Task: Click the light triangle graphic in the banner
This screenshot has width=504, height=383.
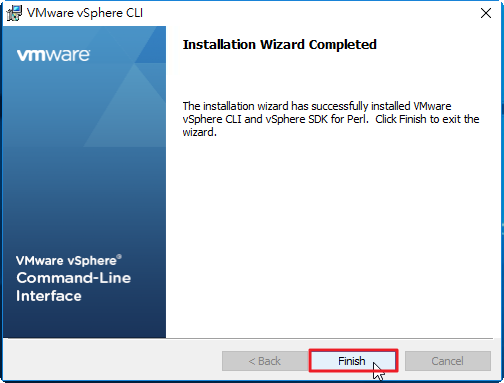Action: (x=128, y=110)
